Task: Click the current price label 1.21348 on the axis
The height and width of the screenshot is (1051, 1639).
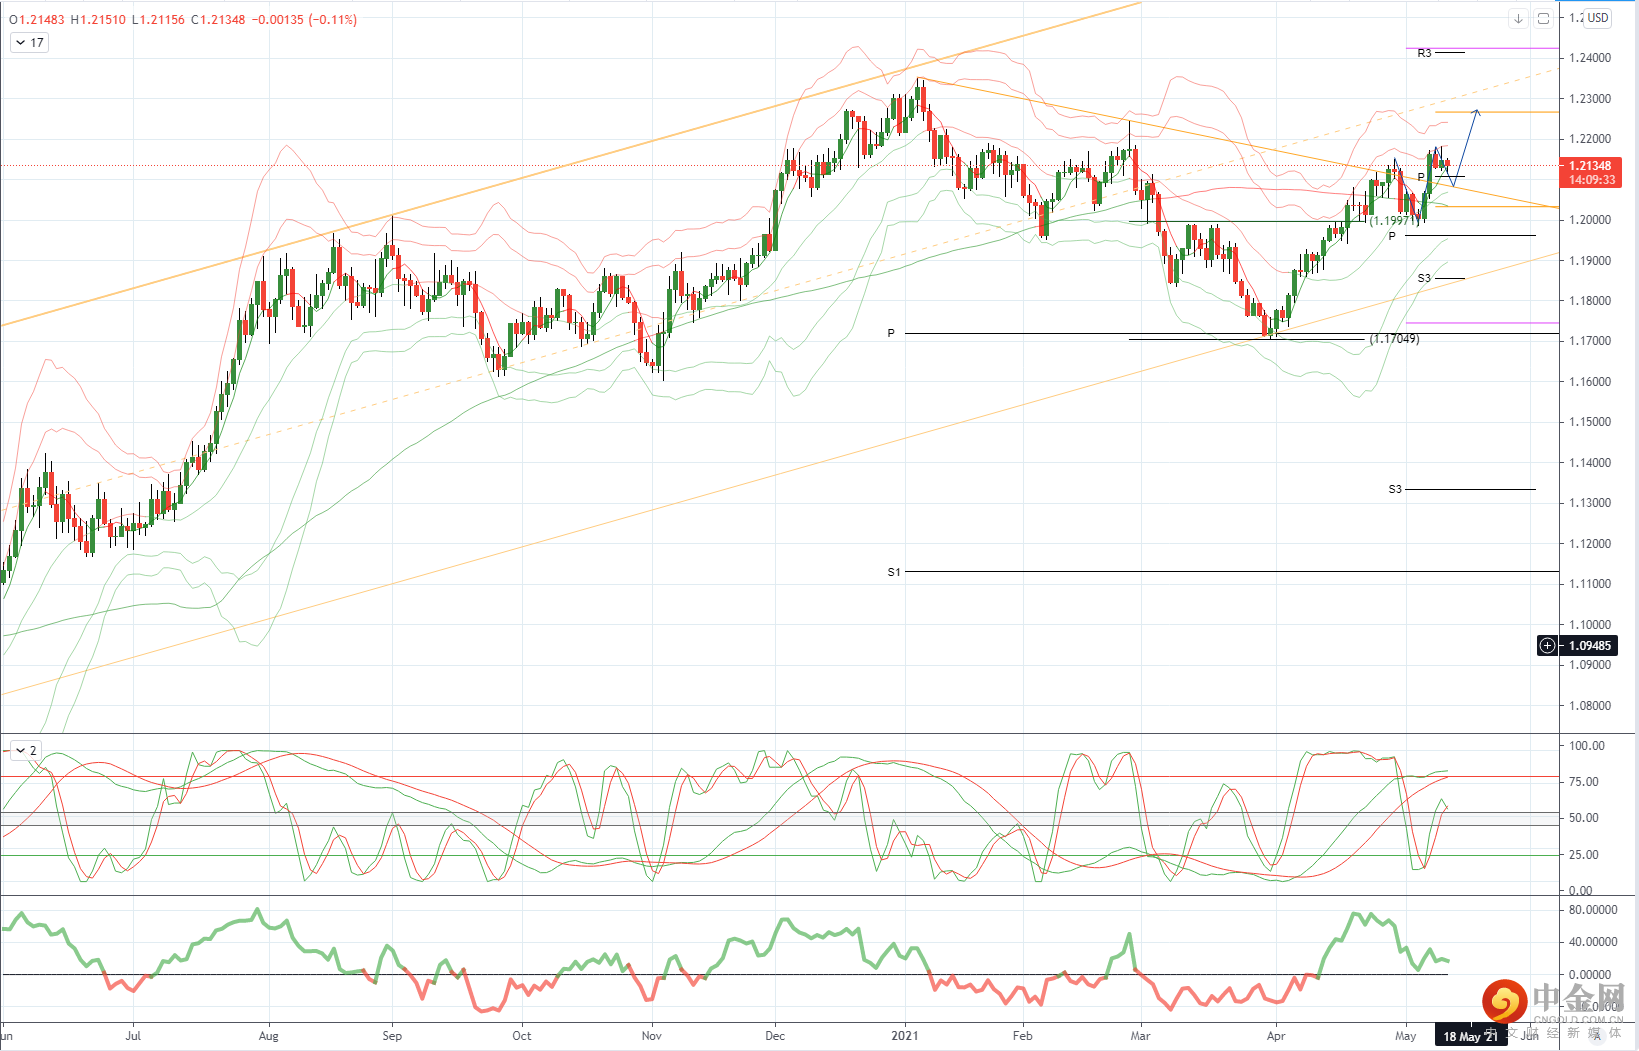Action: [x=1590, y=166]
